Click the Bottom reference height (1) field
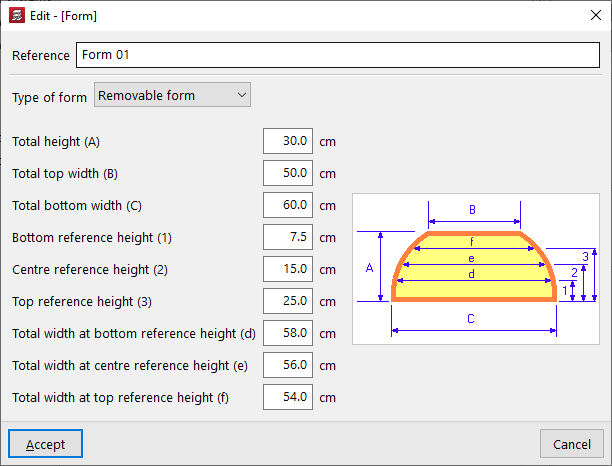 point(289,237)
